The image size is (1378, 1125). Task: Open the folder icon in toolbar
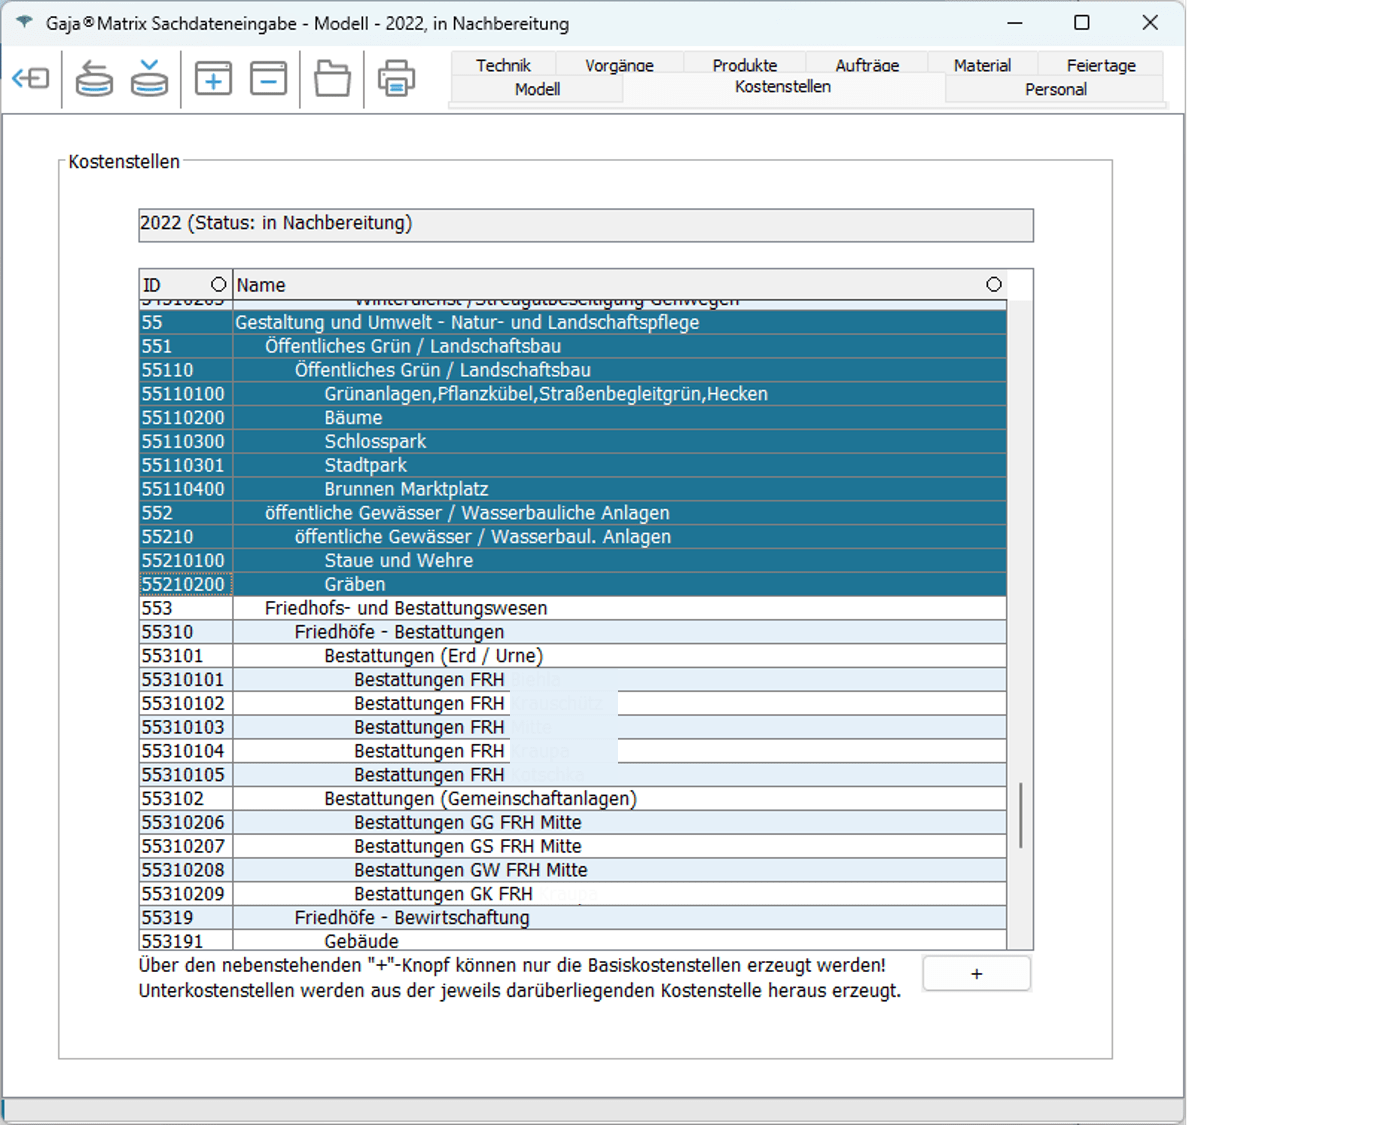332,78
